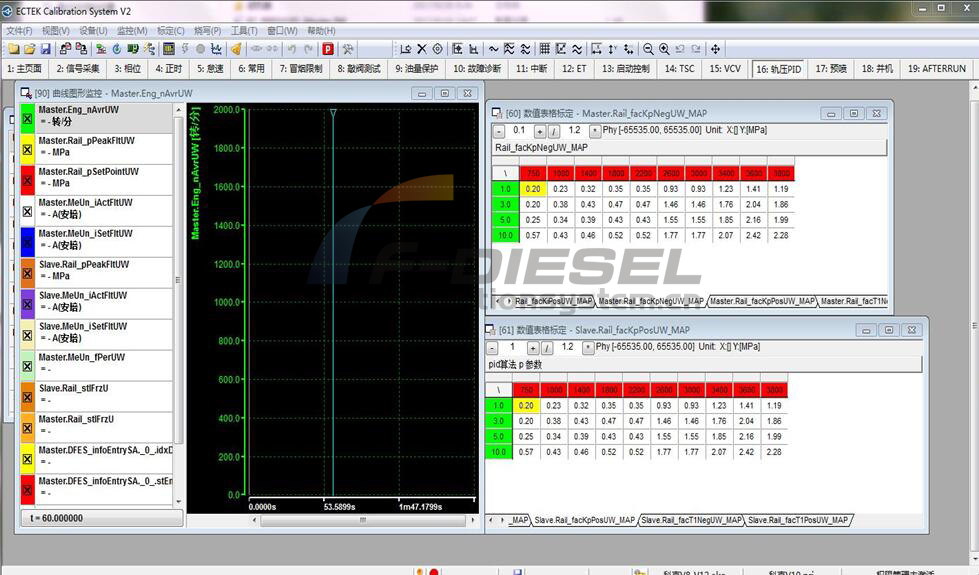Select Slave.Rail_facT1NegUW_MAP sheet tab
979x575 pixels.
pos(691,519)
